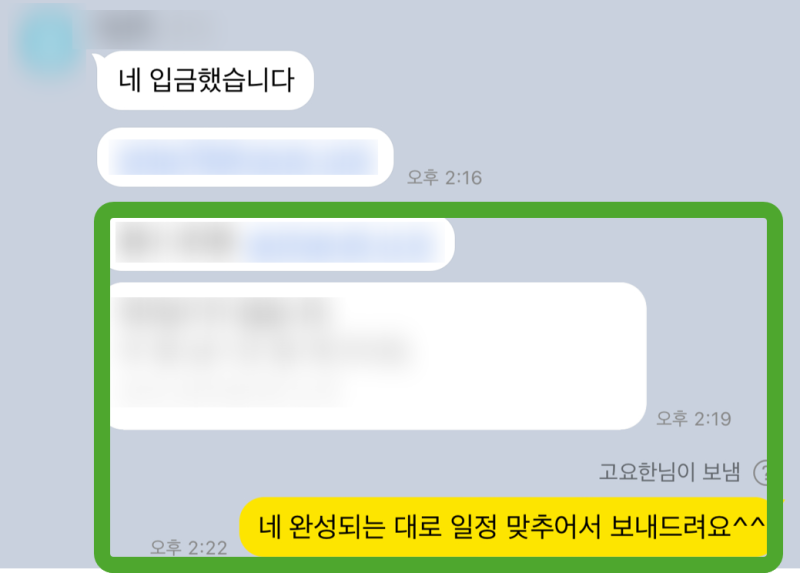This screenshot has width=800, height=573.
Task: Open the blurred sender profile picture
Action: tap(47, 44)
